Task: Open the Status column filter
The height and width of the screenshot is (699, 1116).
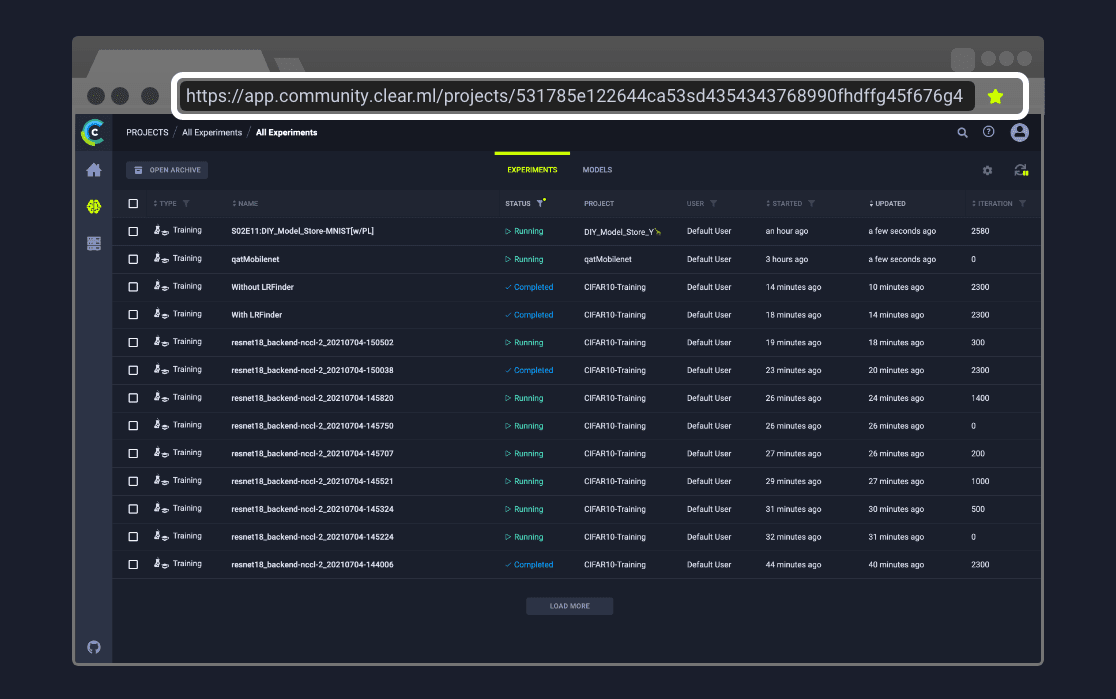Action: click(540, 203)
